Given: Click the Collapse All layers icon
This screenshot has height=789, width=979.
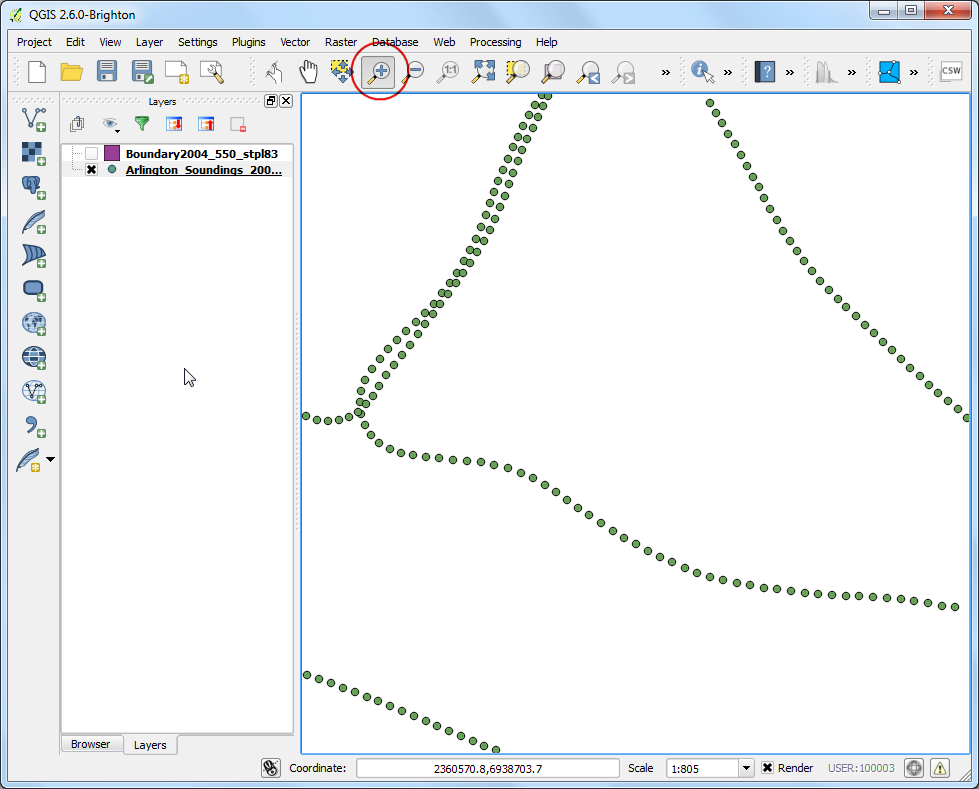Looking at the screenshot, I should point(206,124).
